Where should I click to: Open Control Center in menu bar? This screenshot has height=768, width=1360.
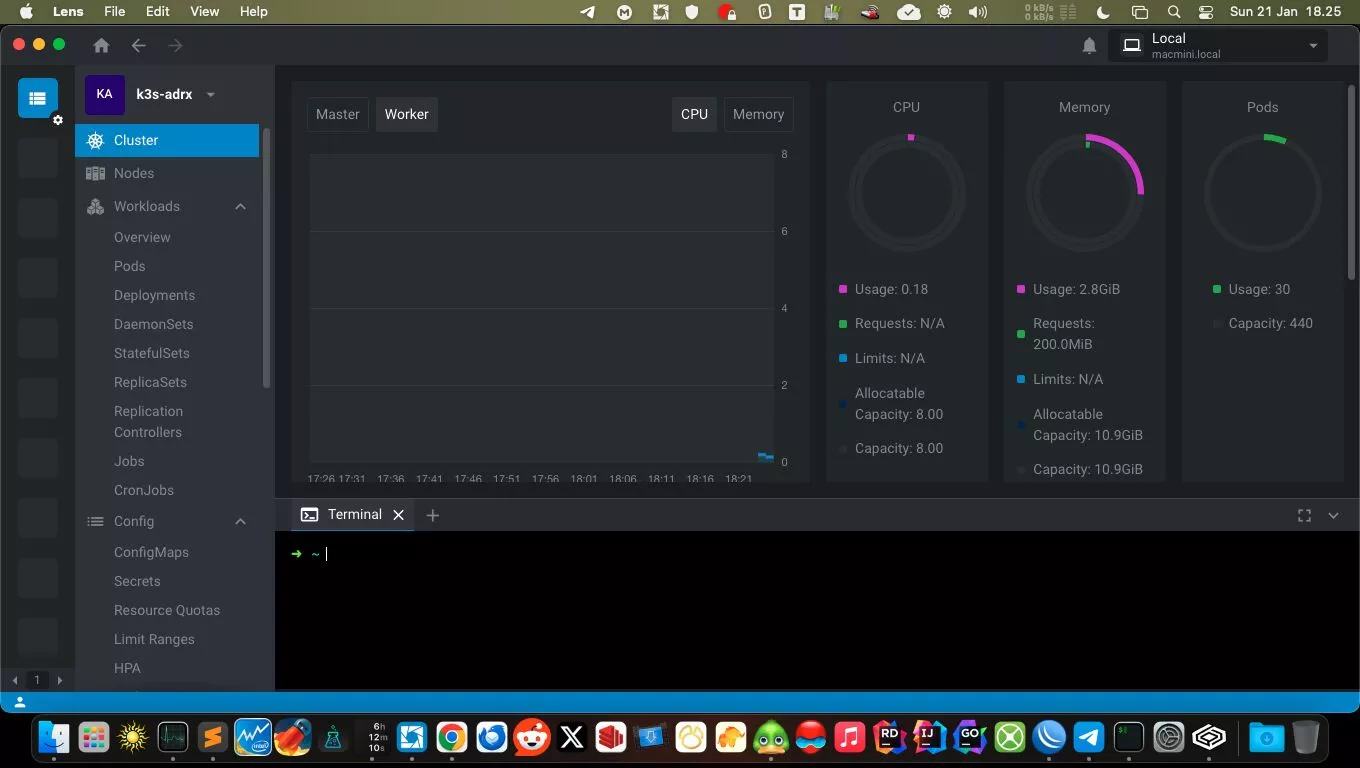(1205, 12)
